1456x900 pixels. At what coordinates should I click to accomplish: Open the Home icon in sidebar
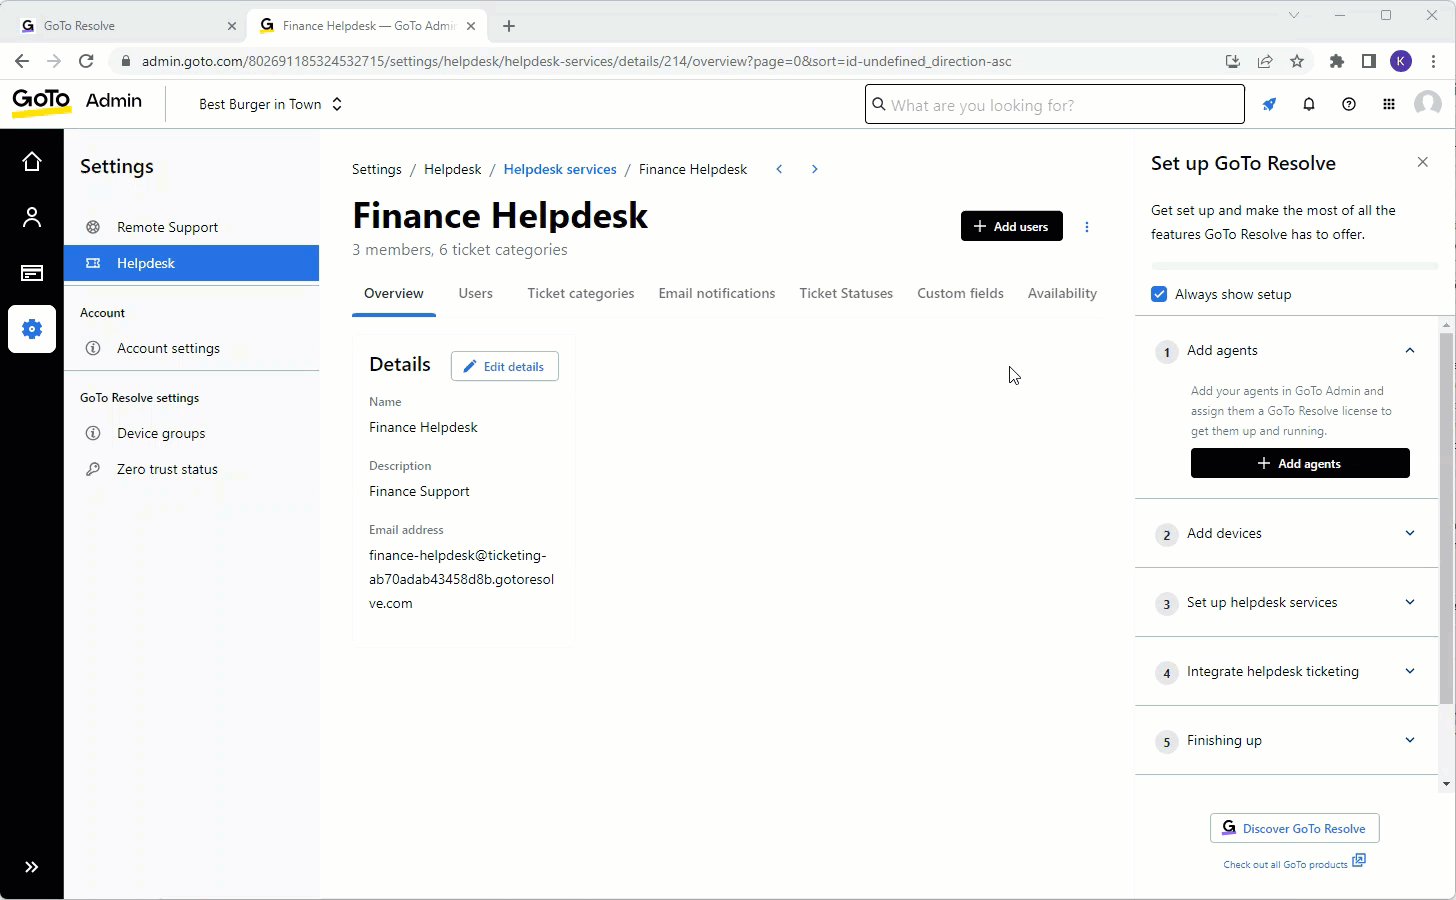pyautogui.click(x=32, y=160)
